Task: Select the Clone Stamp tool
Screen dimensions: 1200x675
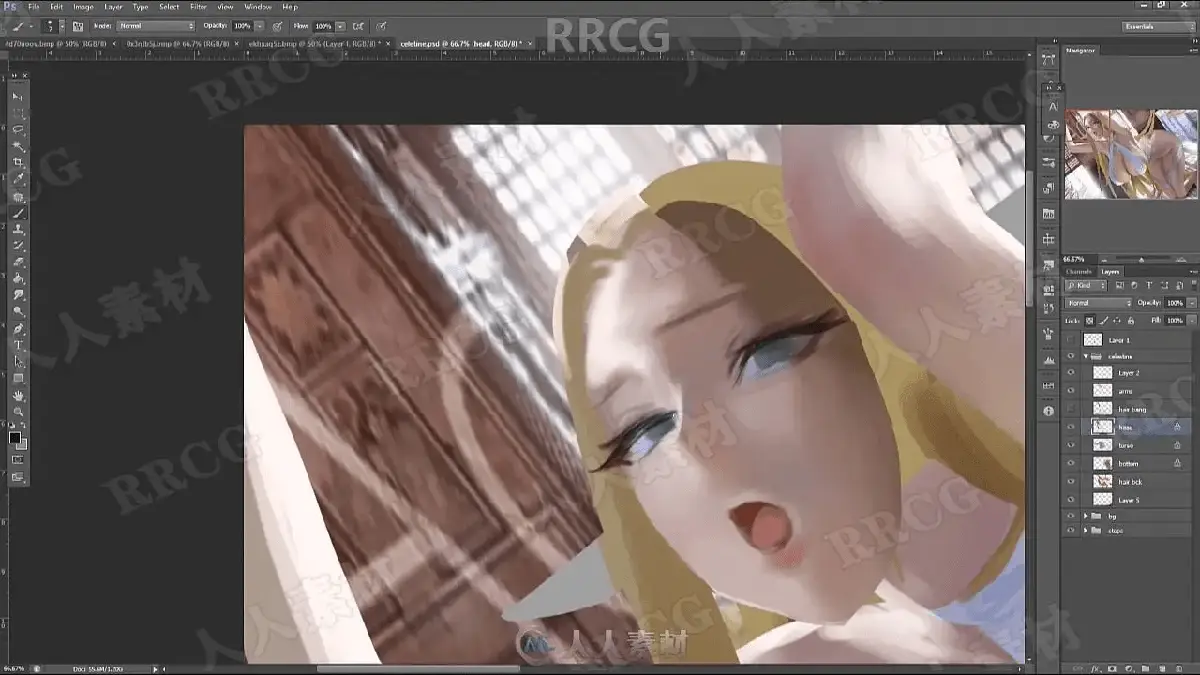Action: (x=18, y=229)
